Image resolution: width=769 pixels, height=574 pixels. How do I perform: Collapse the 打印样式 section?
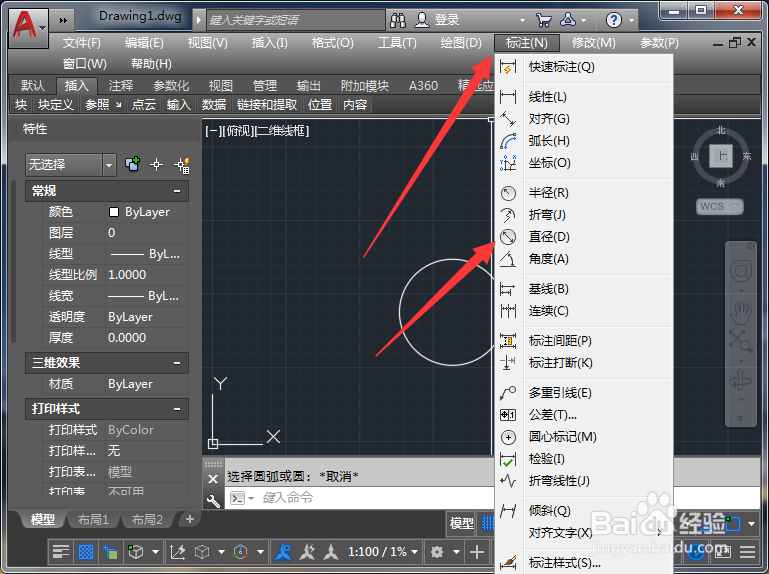177,409
